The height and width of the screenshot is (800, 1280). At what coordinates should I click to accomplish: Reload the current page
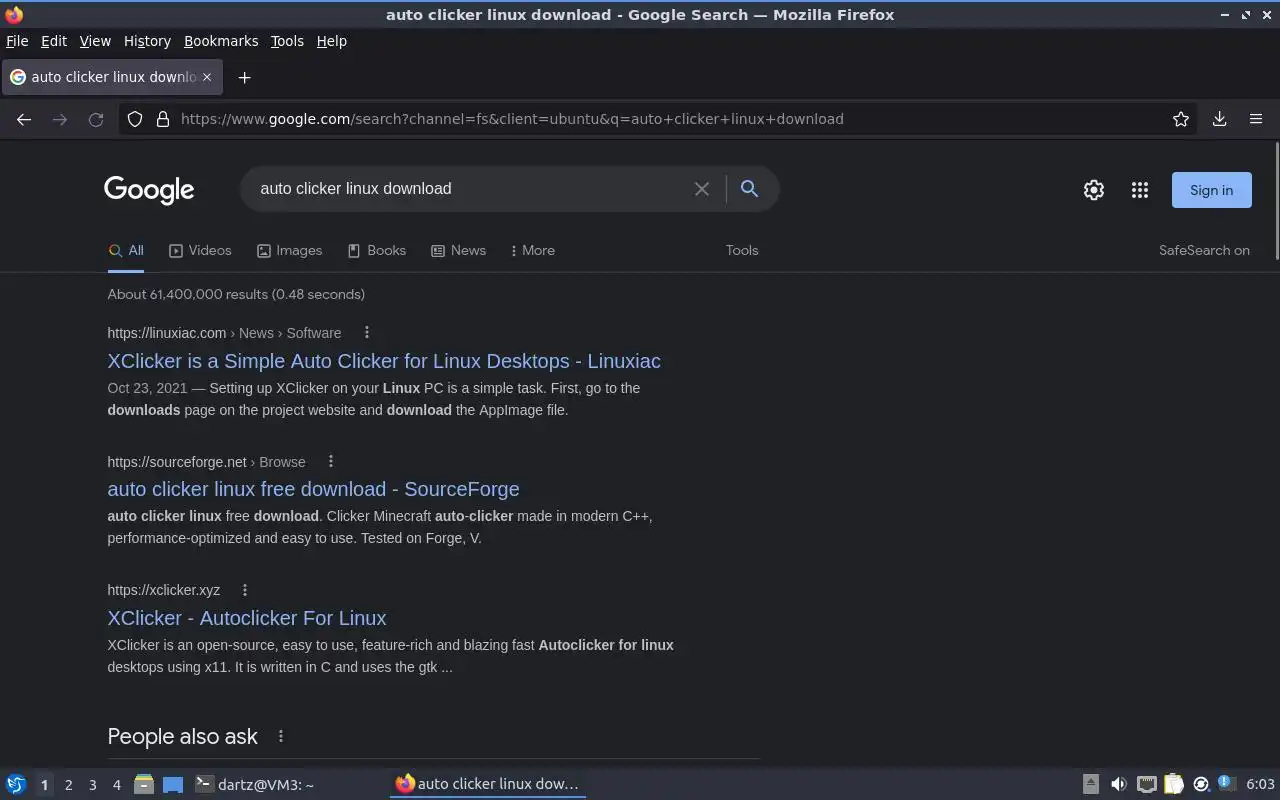click(96, 119)
